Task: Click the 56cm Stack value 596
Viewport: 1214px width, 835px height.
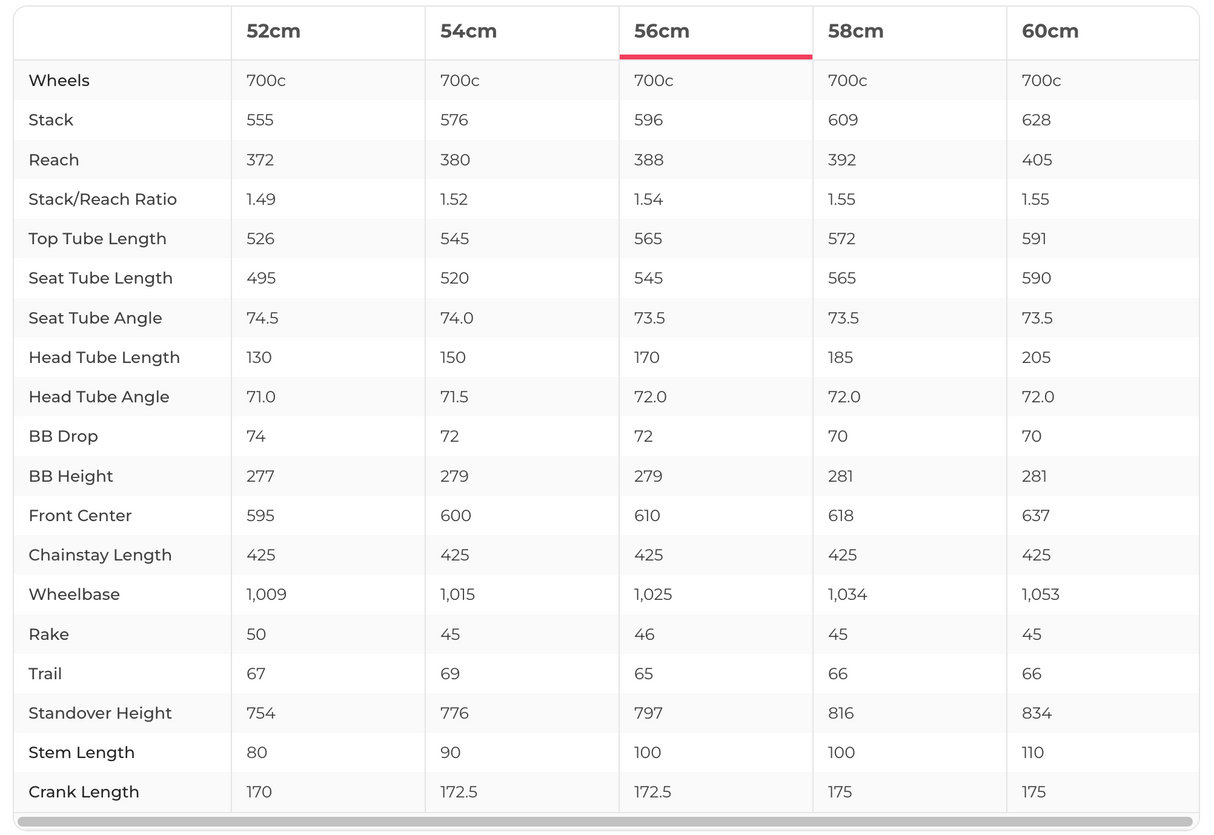Action: point(648,120)
